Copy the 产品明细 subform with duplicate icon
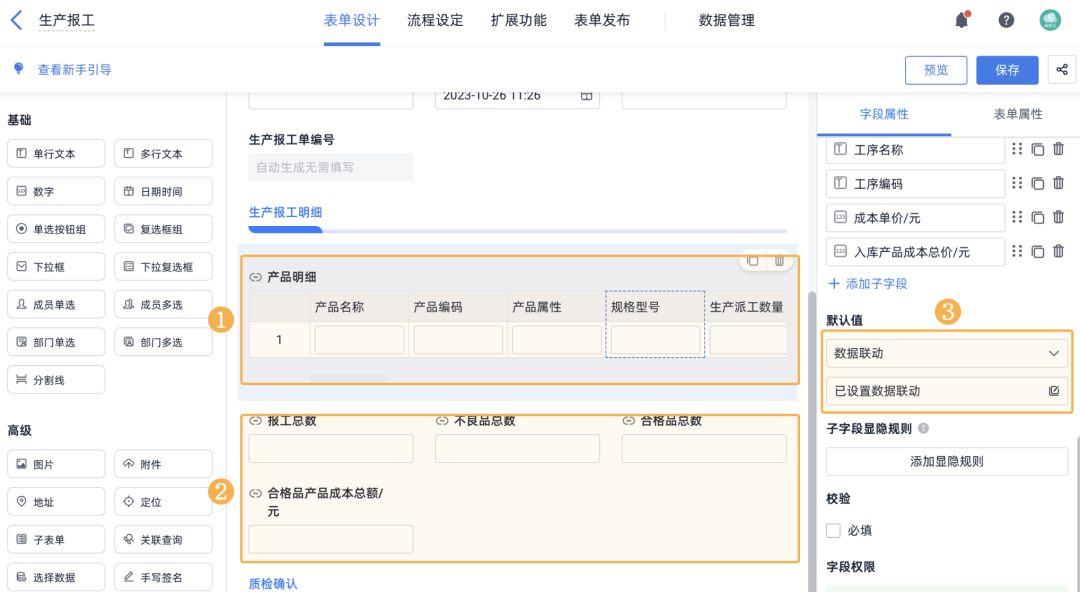Viewport: 1080px width, 592px height. pos(753,261)
